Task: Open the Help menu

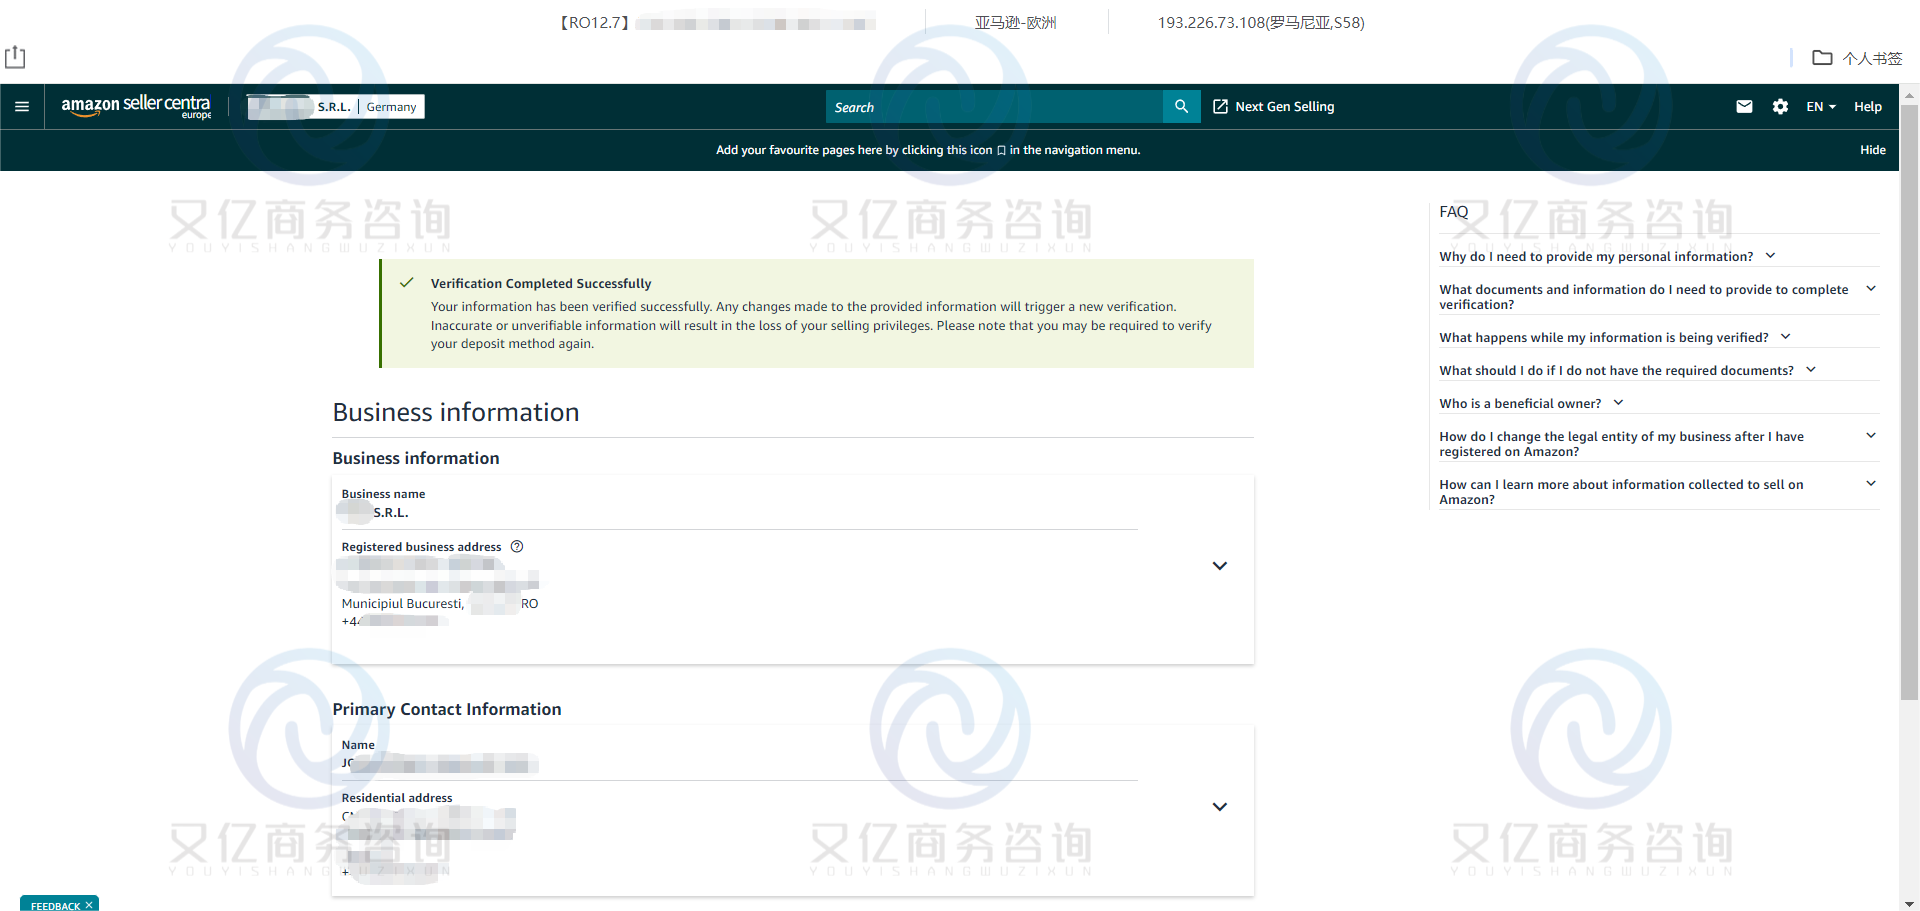Action: (1867, 106)
